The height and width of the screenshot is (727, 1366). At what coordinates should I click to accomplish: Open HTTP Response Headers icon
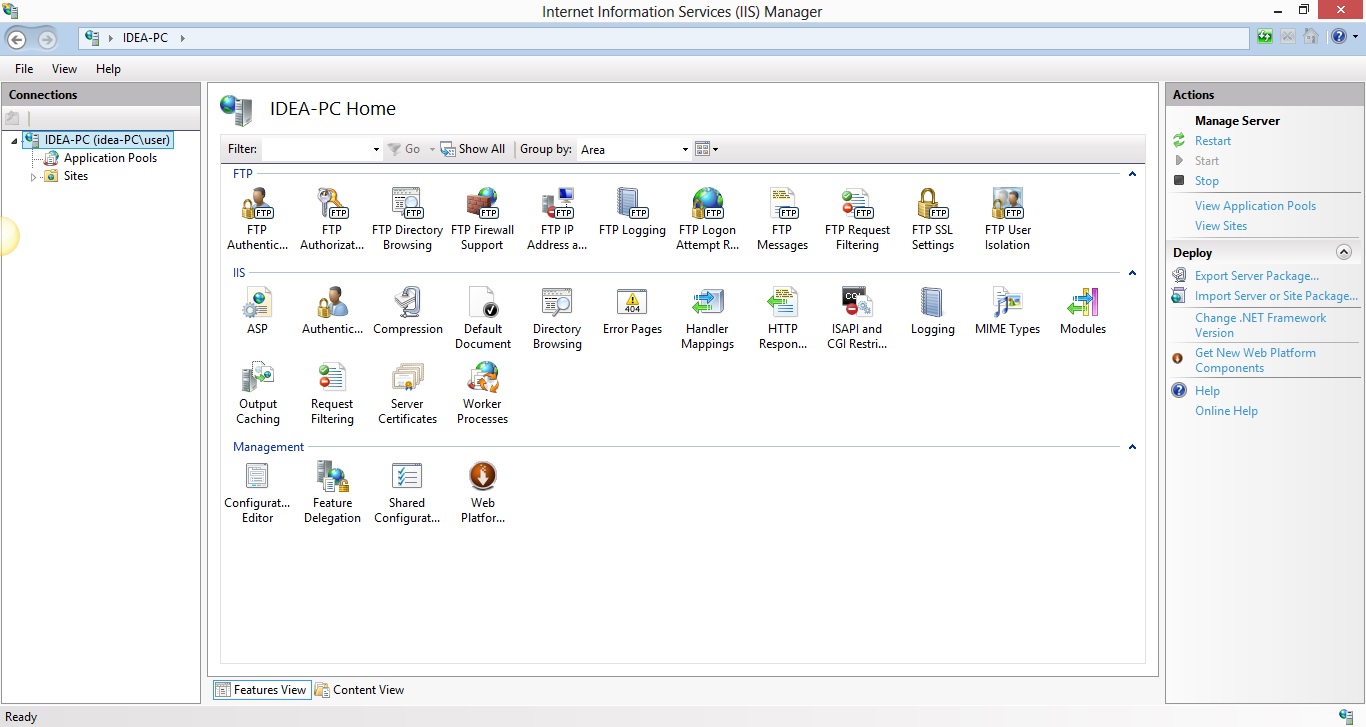click(x=782, y=318)
